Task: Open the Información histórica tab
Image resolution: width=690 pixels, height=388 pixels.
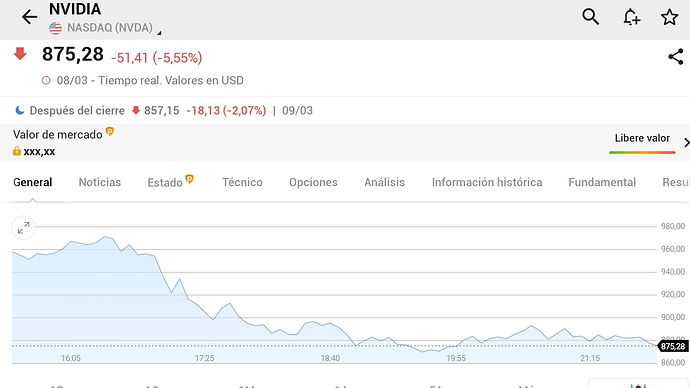Action: [487, 182]
